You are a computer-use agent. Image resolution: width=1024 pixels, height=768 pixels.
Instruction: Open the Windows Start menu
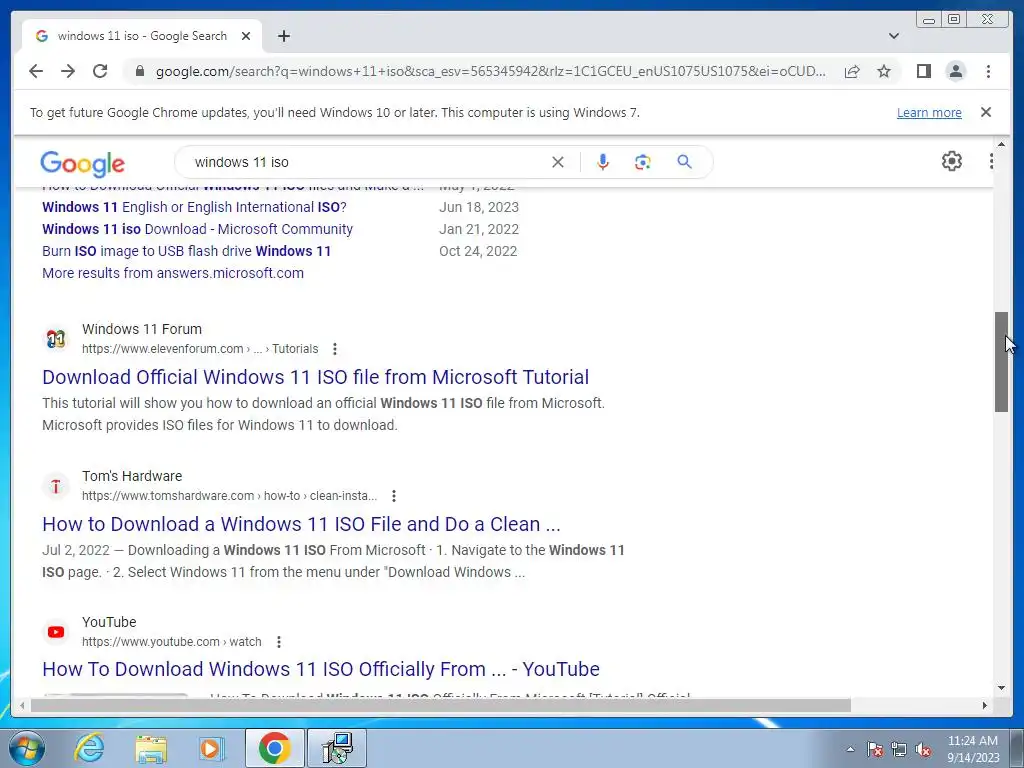click(27, 748)
